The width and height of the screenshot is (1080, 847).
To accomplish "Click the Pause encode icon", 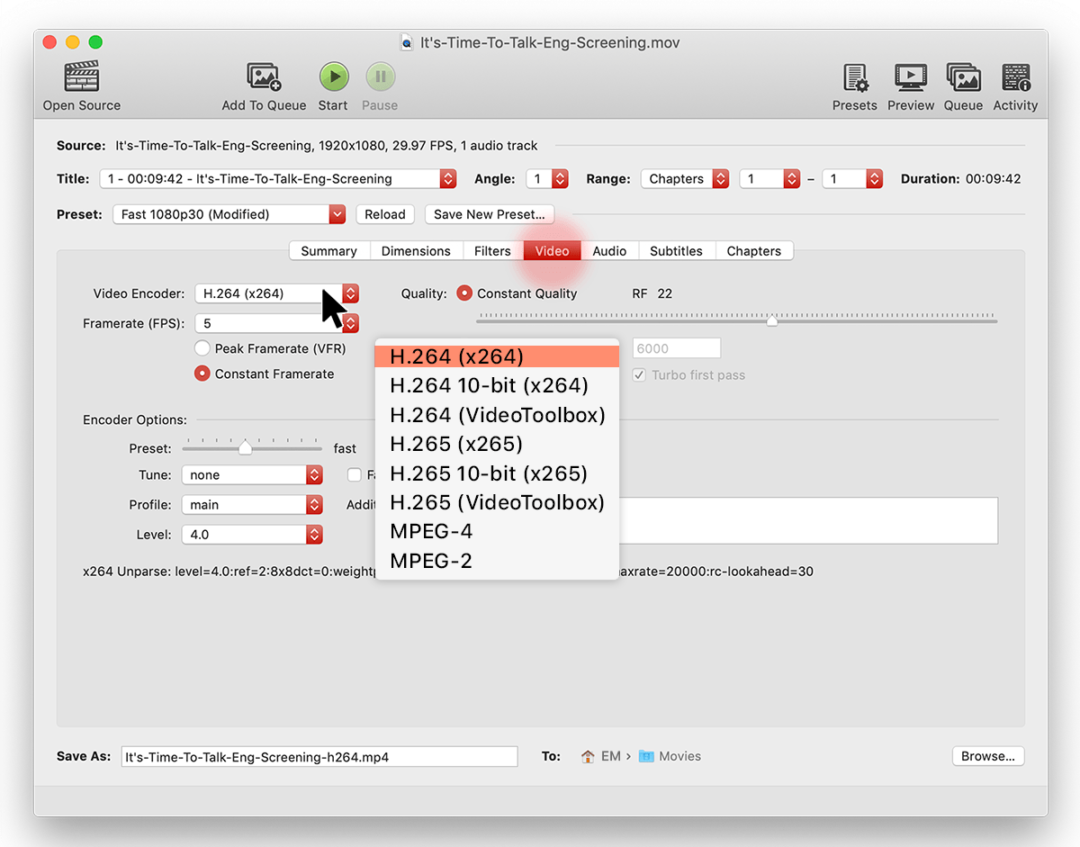I will [379, 76].
